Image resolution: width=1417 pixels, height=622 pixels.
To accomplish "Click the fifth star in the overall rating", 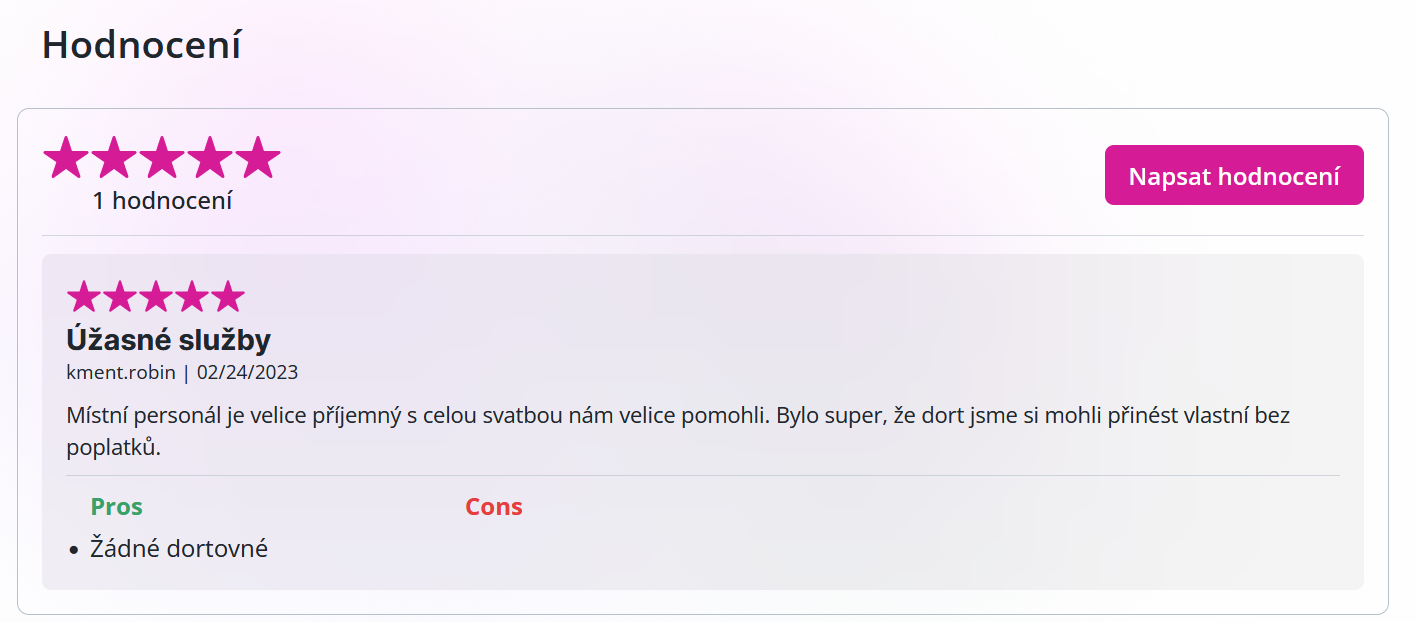I will (x=258, y=158).
